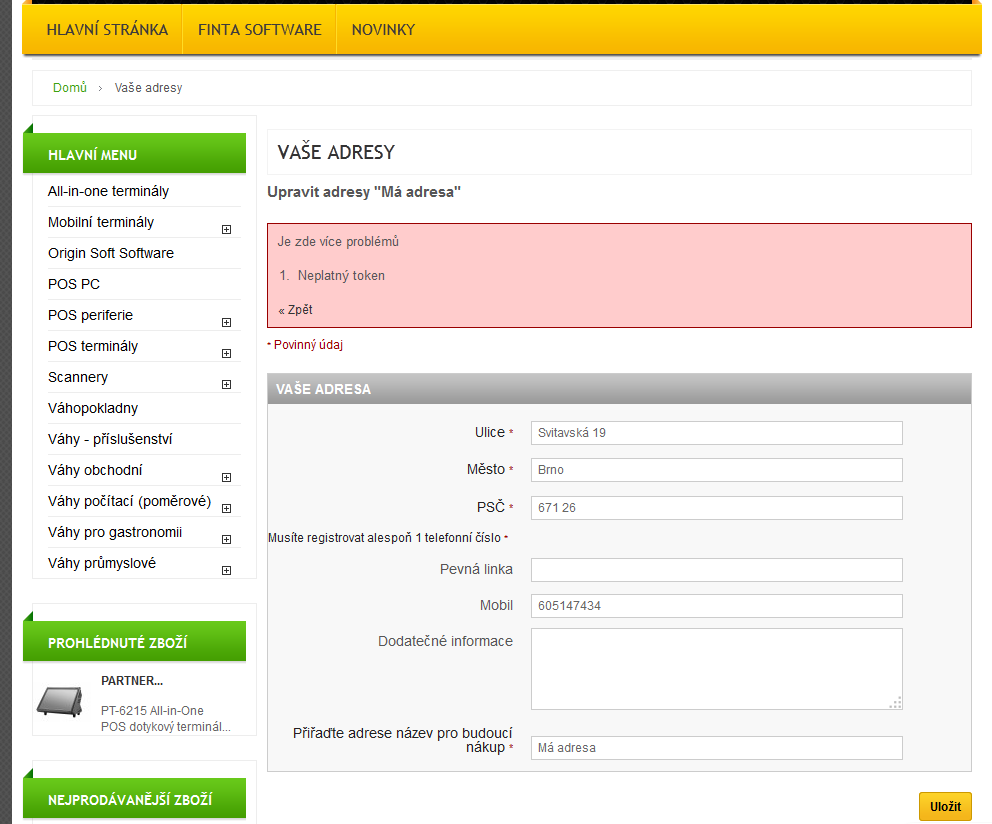Expand POS periferie submenu plus icon
Image resolution: width=992 pixels, height=824 pixels.
(226, 322)
